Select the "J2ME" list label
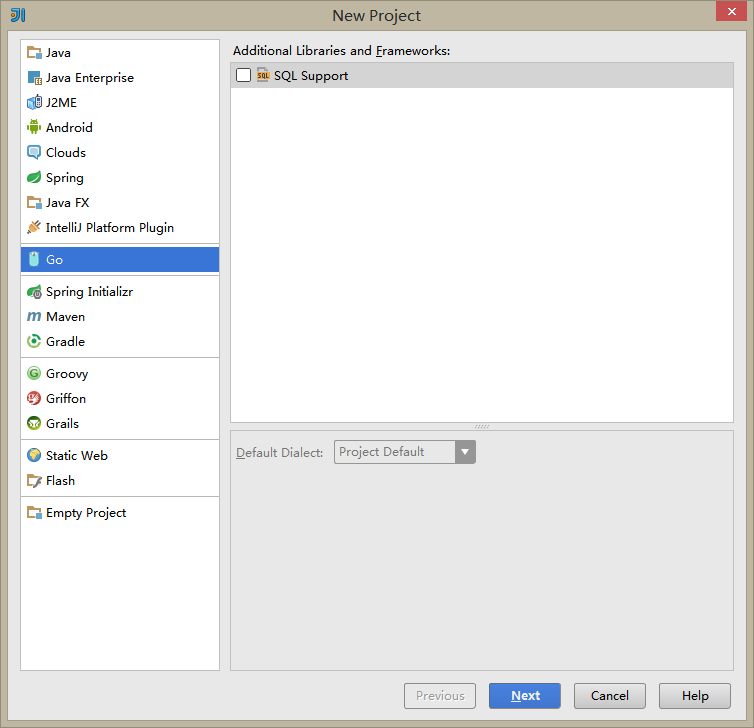The width and height of the screenshot is (754, 728). [x=62, y=102]
